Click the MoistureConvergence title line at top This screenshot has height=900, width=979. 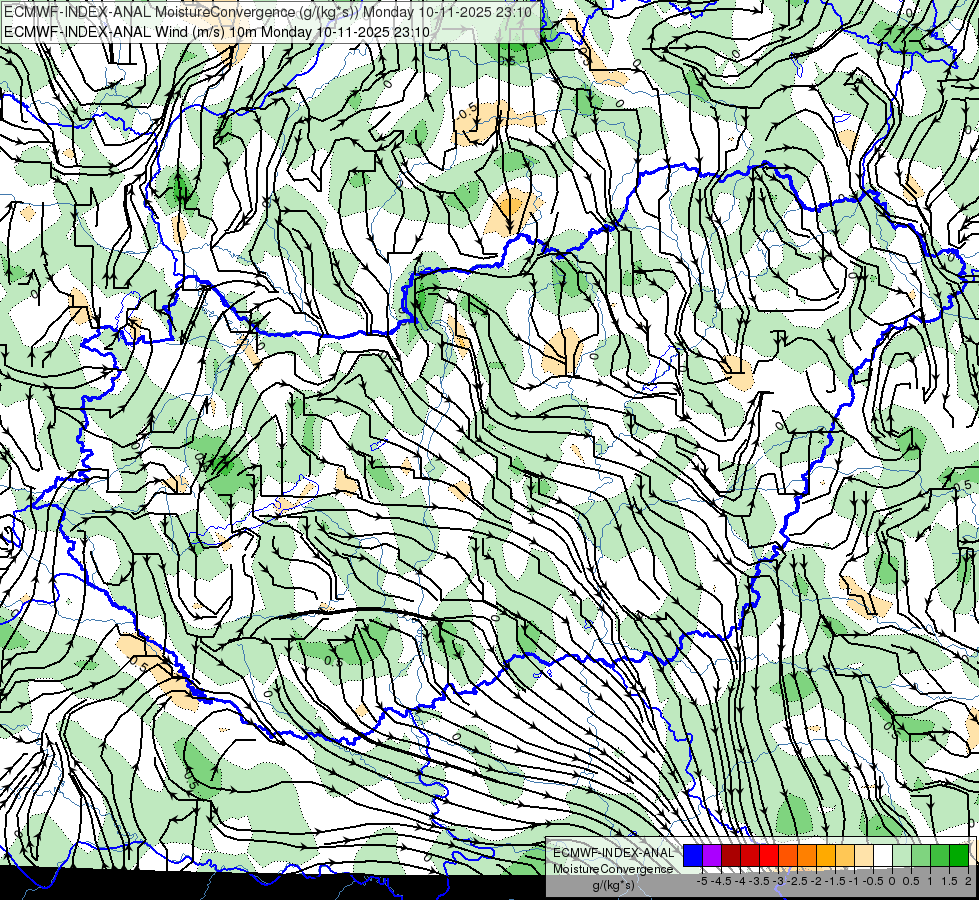click(268, 12)
